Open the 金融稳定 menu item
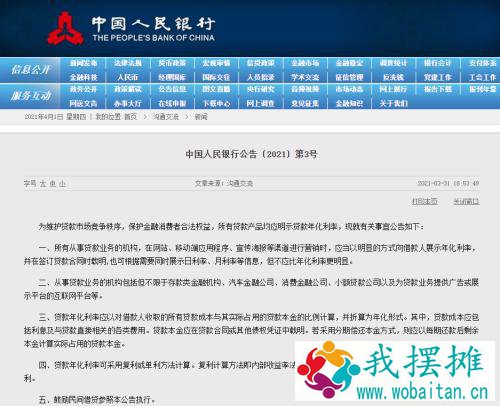The image size is (500, 406). 349,63
